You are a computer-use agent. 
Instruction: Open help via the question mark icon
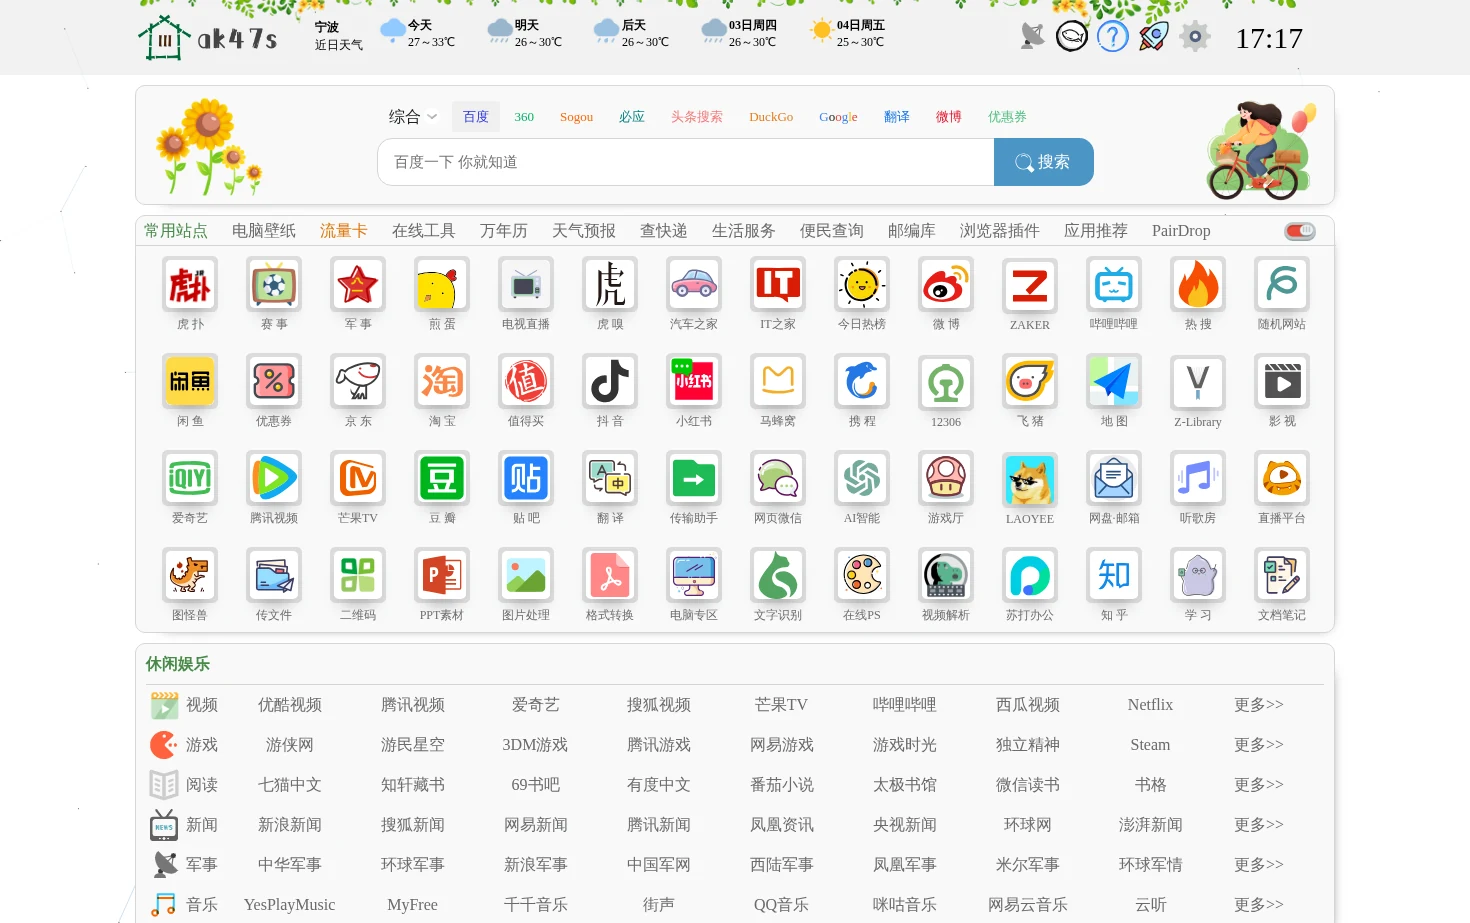(1113, 37)
